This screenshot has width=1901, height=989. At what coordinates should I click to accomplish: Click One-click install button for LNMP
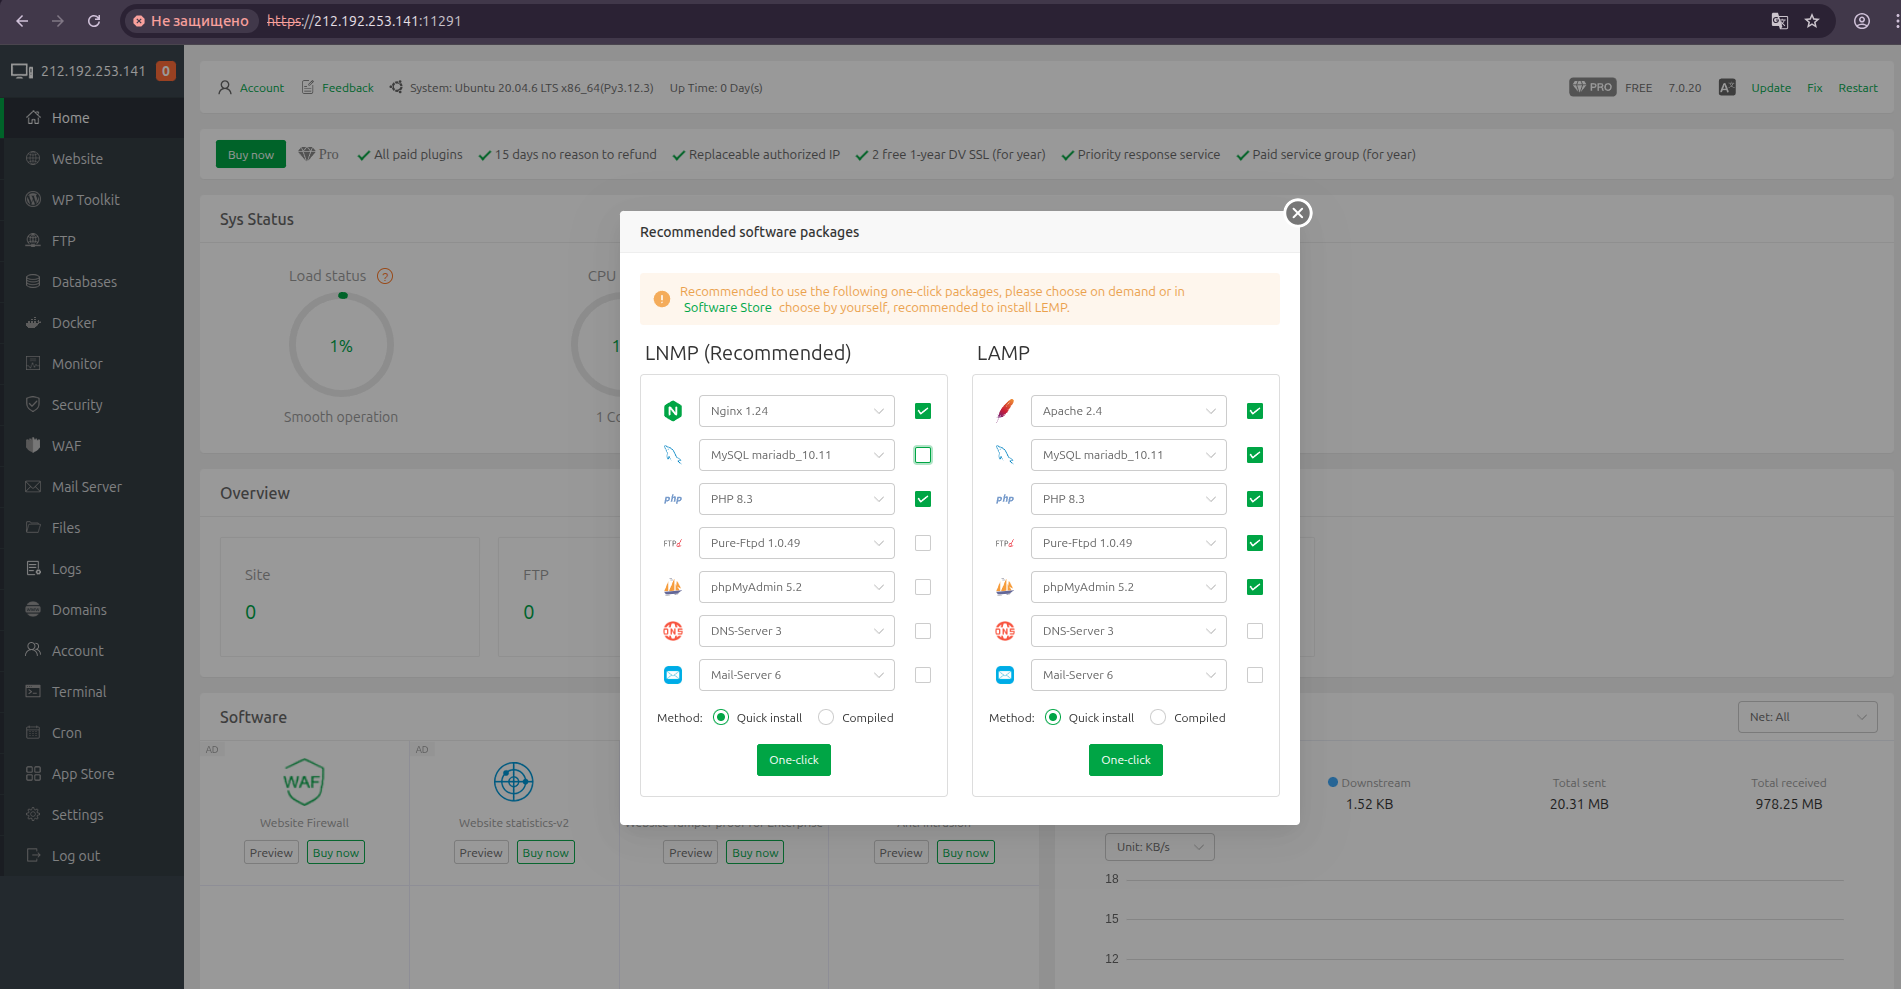[794, 760]
